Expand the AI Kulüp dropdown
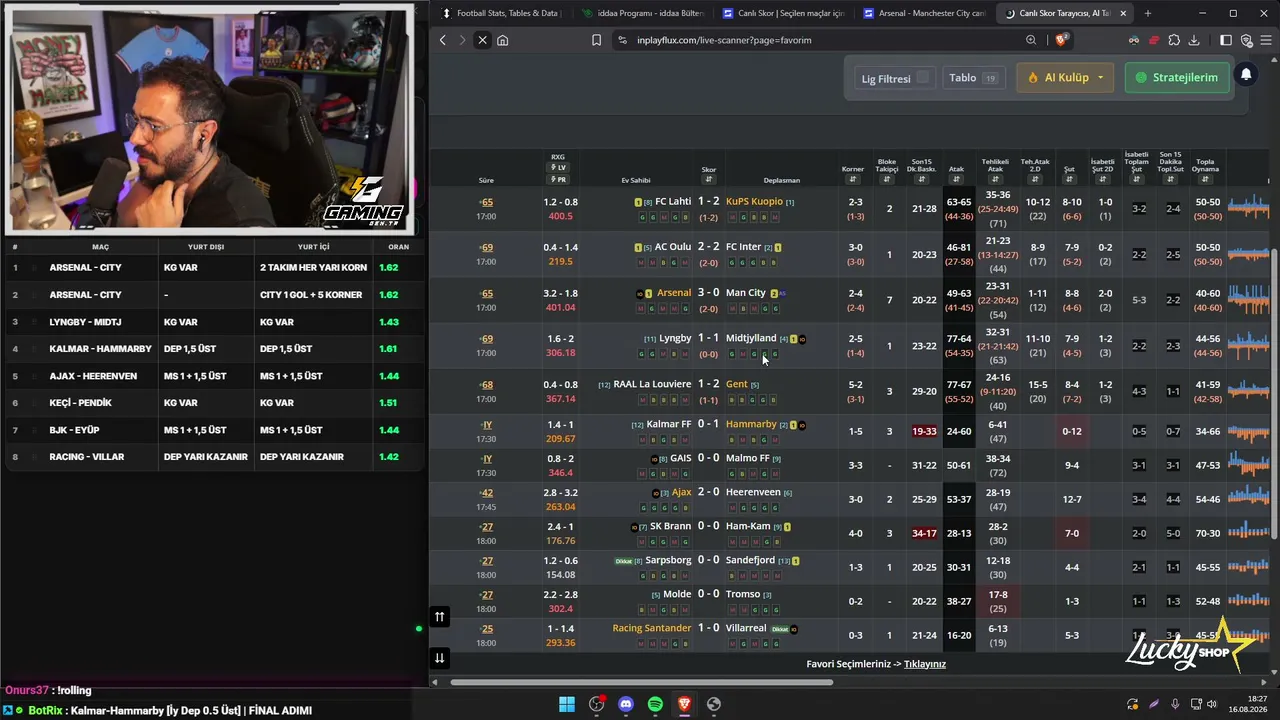 coord(1065,77)
